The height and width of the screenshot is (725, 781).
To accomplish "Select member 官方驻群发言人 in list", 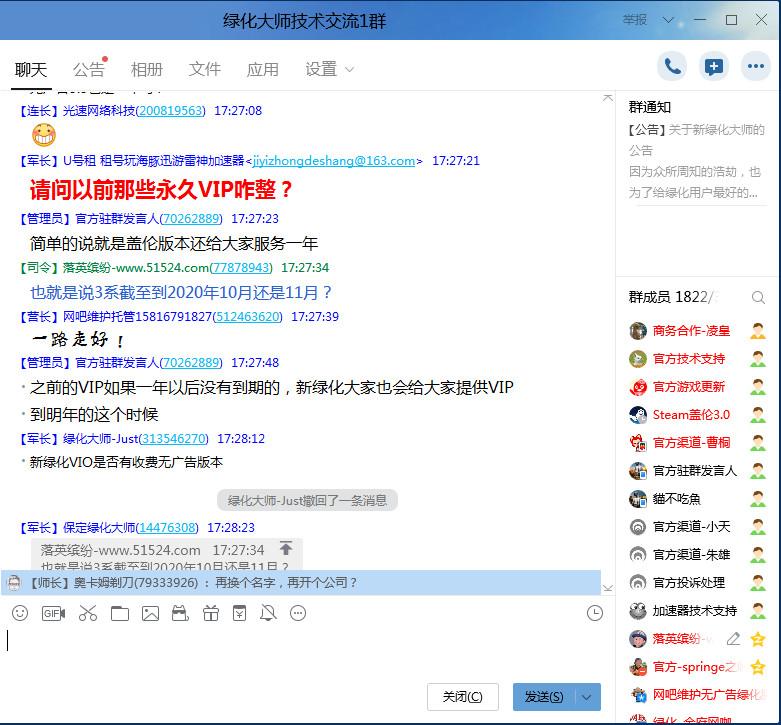I will (x=697, y=471).
